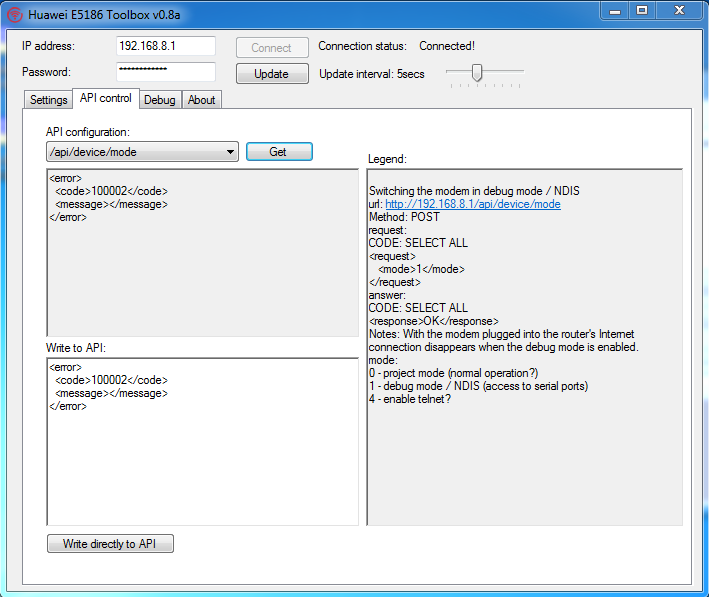This screenshot has height=597, width=709.
Task: Click the 'API configuration:' label
Action: click(x=88, y=132)
